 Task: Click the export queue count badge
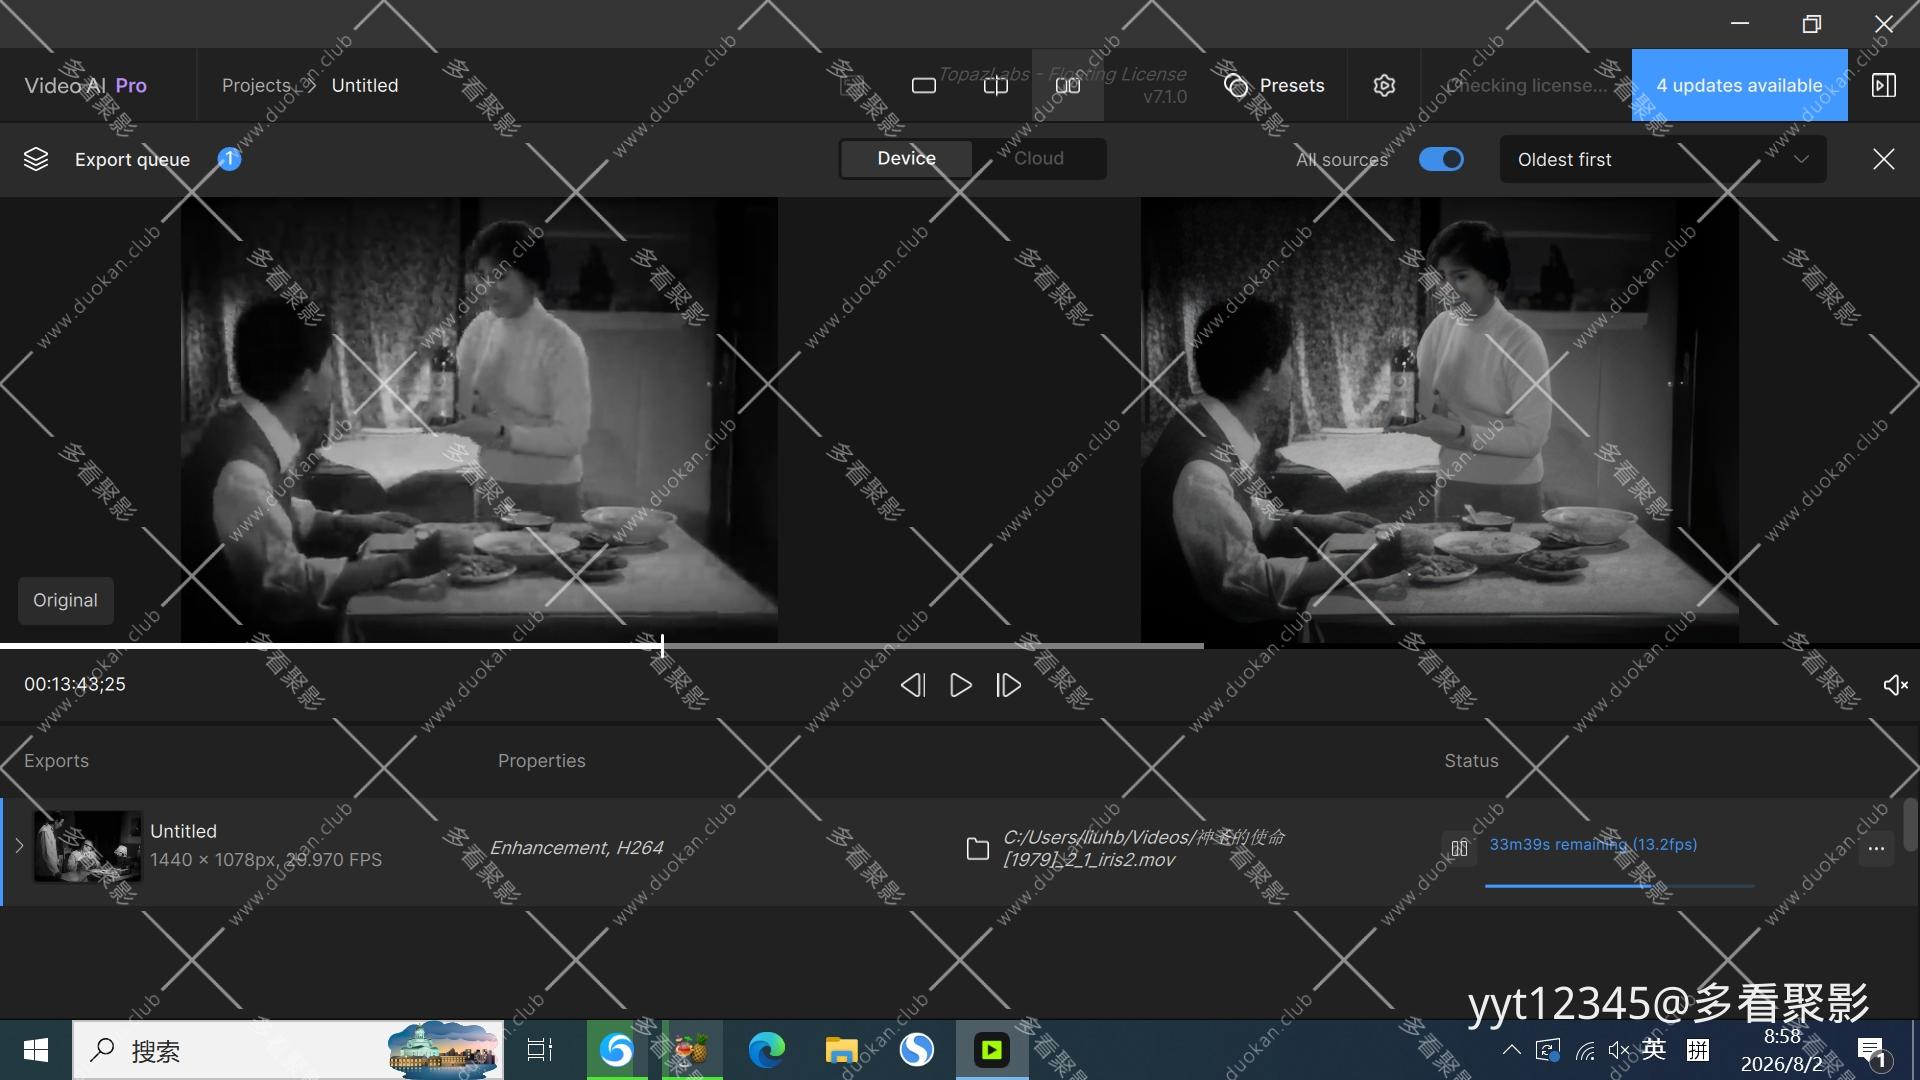coord(229,159)
